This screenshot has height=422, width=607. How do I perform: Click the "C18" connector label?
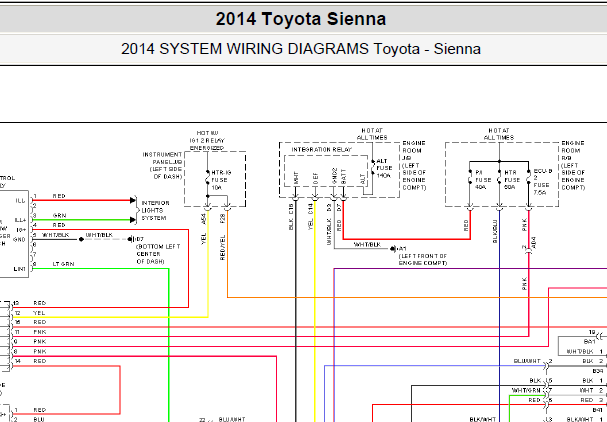coord(291,209)
